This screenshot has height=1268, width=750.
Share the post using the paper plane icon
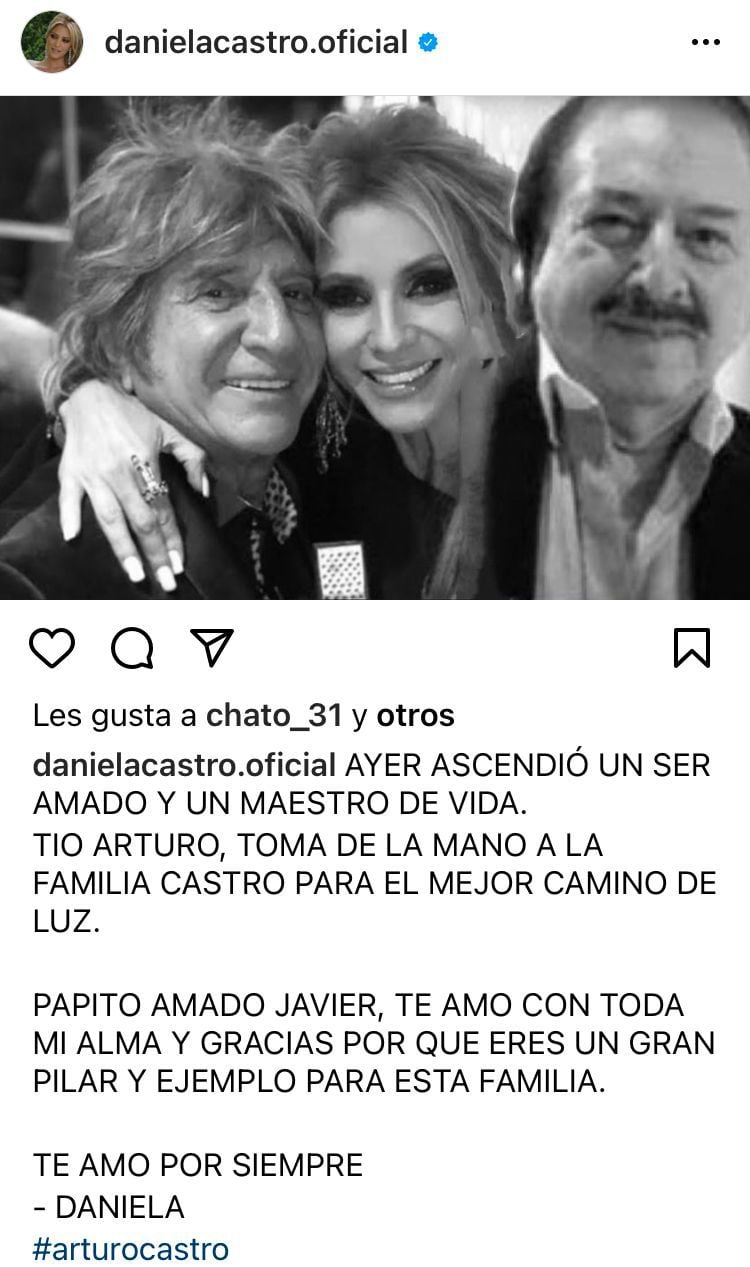(x=211, y=649)
